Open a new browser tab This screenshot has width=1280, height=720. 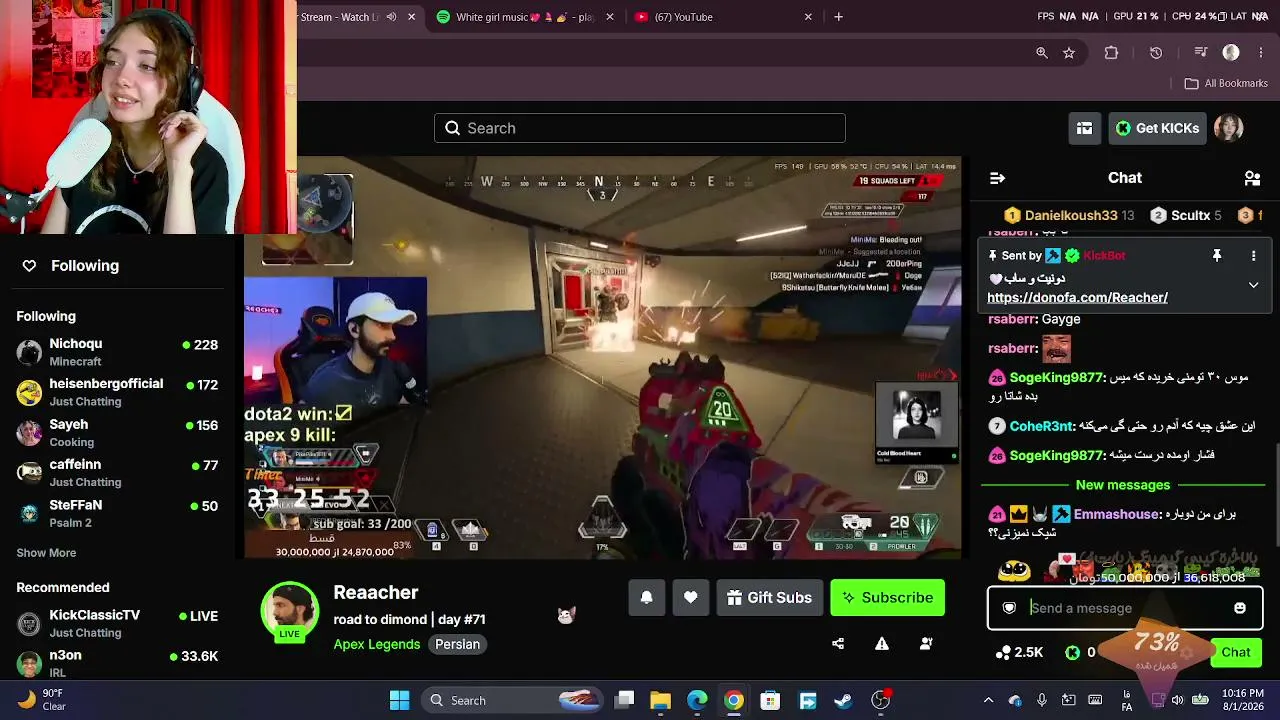coord(838,17)
